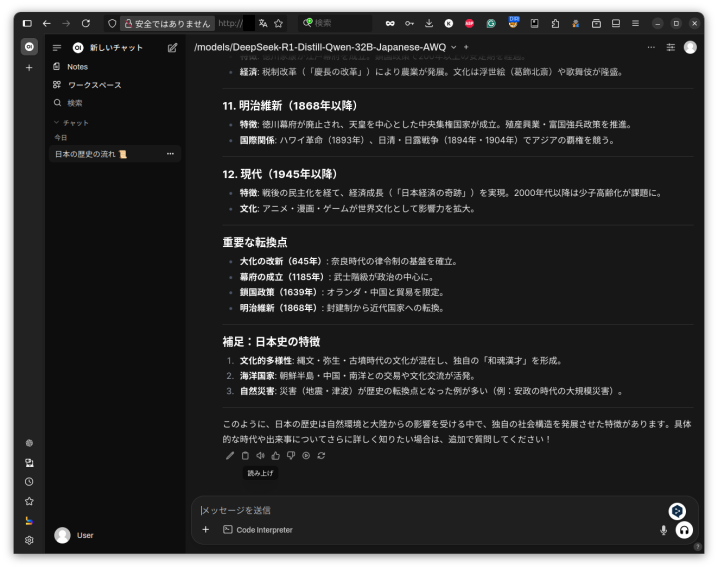Click 新しいチャット in the sidebar header

click(116, 48)
